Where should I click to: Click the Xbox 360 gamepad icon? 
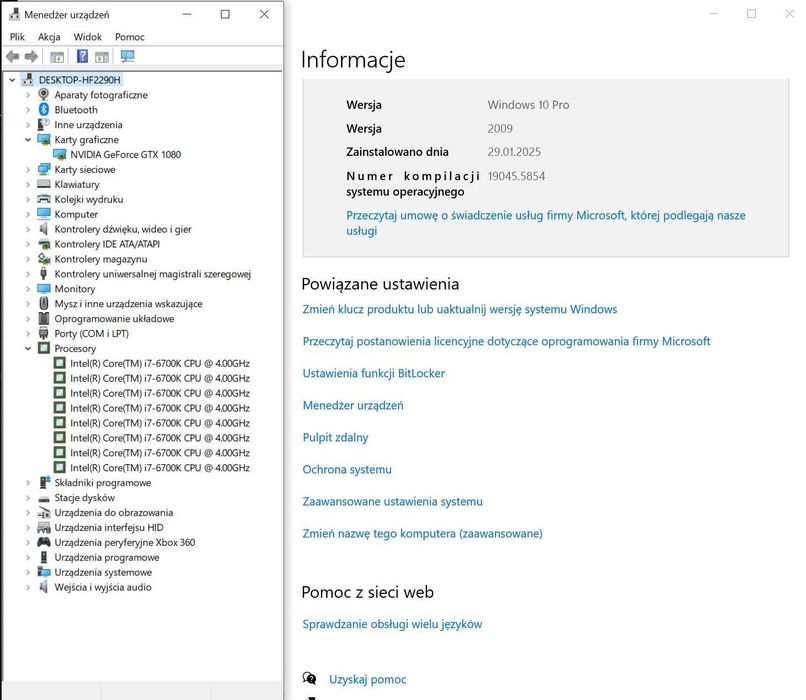click(x=44, y=542)
